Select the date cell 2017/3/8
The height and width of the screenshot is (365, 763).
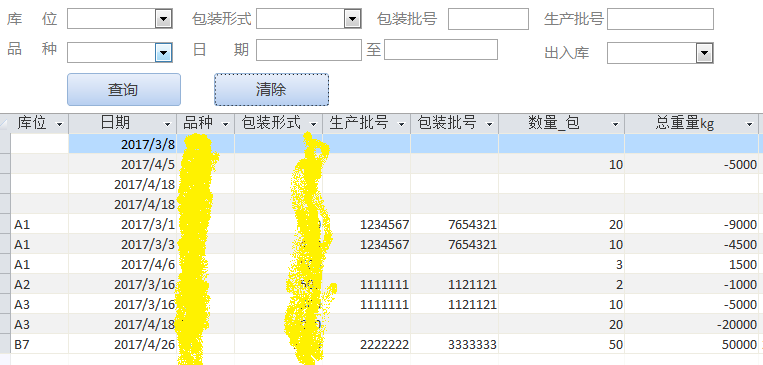(x=123, y=144)
